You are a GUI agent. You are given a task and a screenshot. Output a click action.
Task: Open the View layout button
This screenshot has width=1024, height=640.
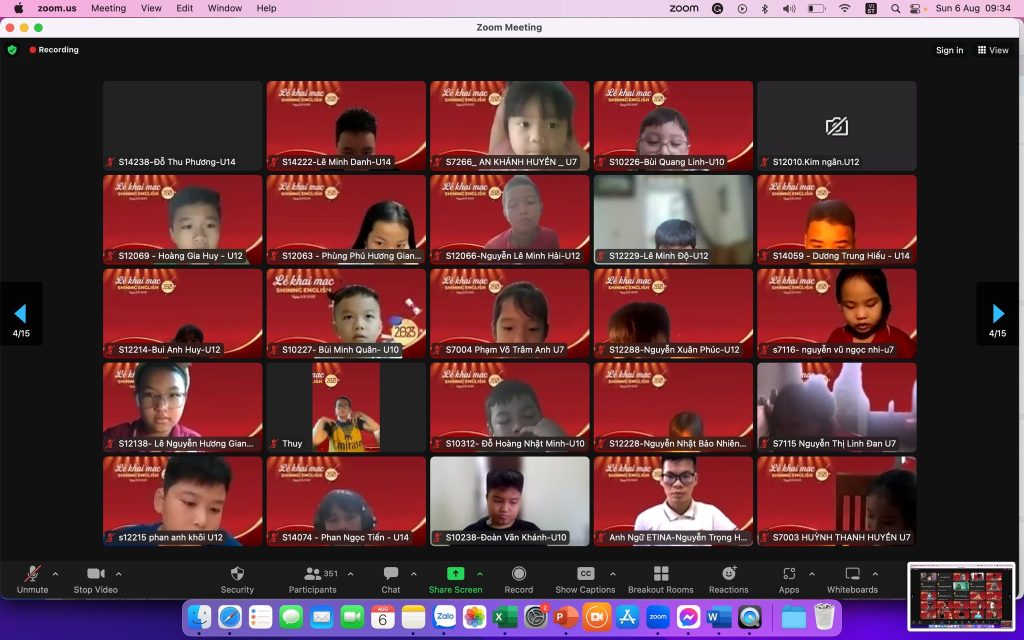tap(993, 50)
